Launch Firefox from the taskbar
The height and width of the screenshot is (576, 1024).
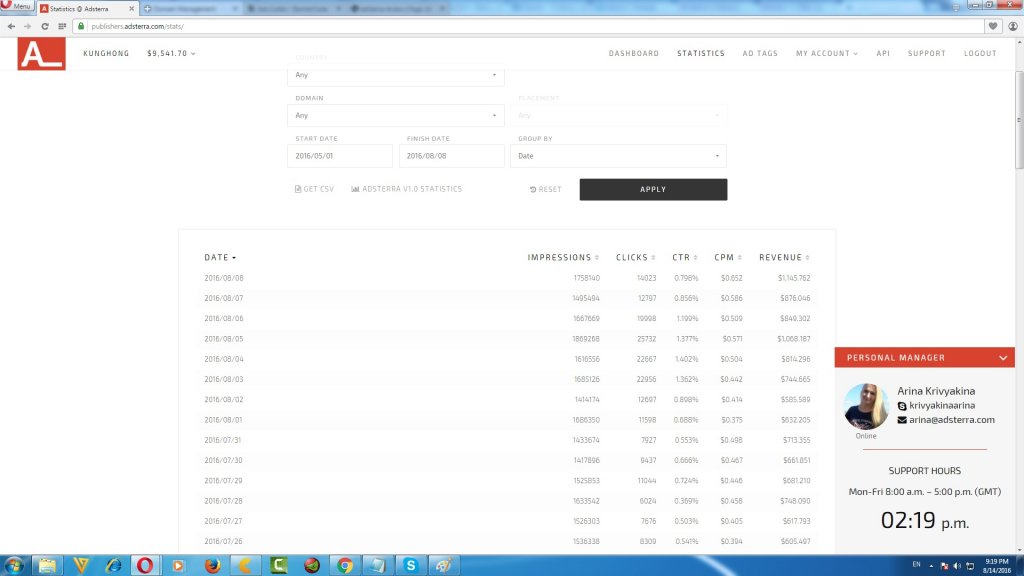[x=212, y=565]
